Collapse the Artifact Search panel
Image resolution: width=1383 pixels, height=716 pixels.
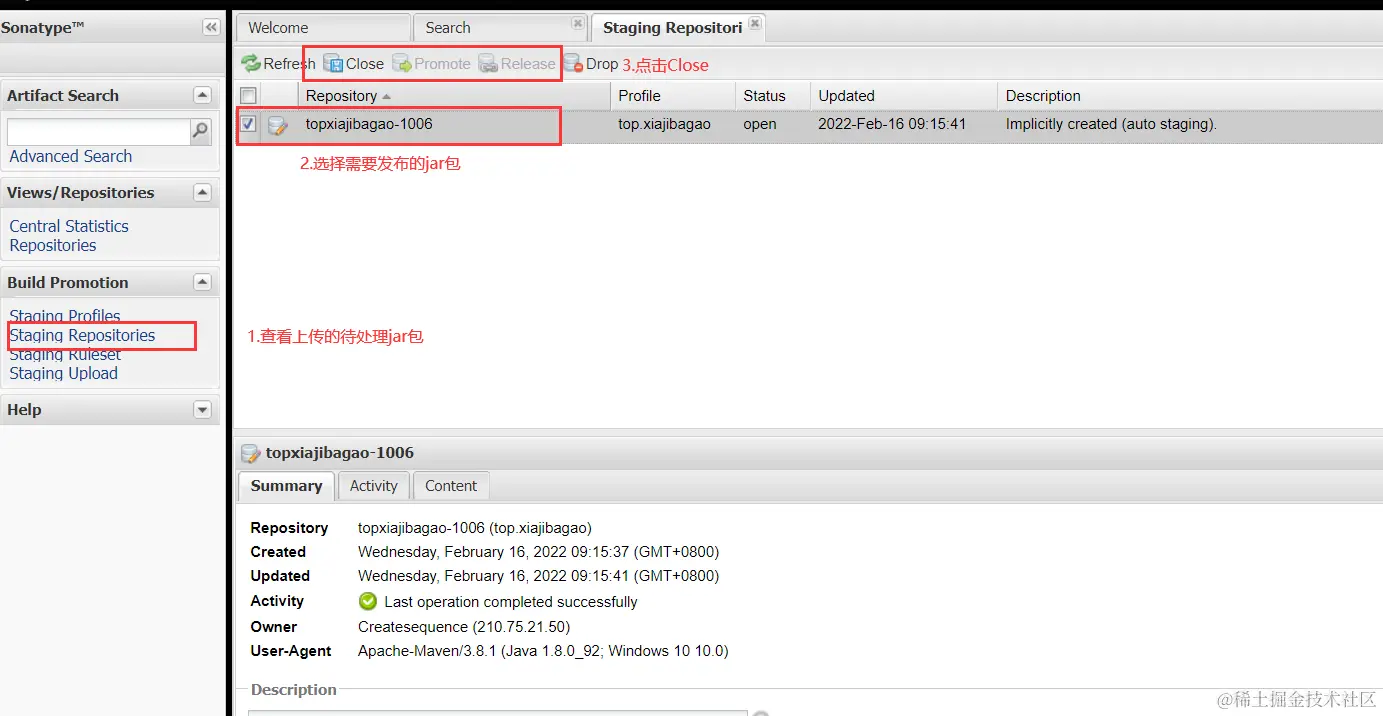[x=203, y=95]
